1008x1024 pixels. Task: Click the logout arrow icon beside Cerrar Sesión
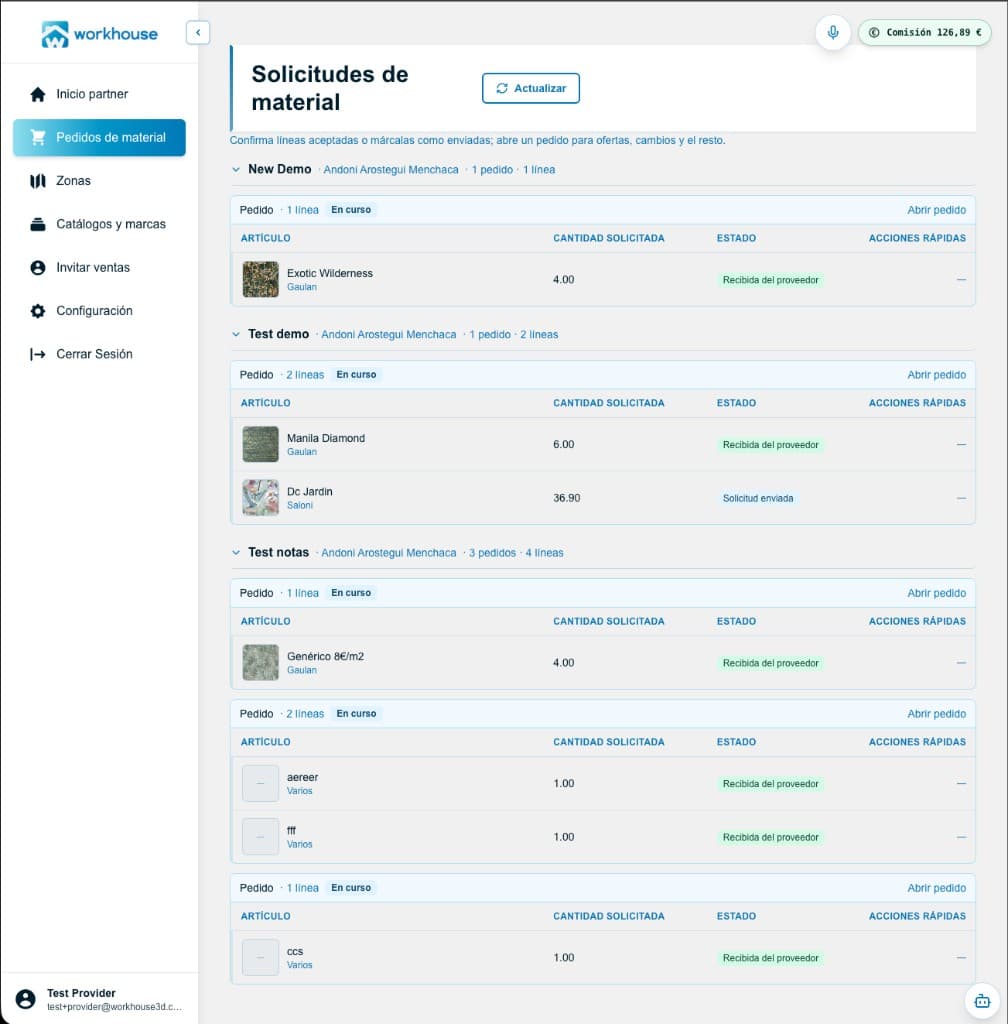38,354
